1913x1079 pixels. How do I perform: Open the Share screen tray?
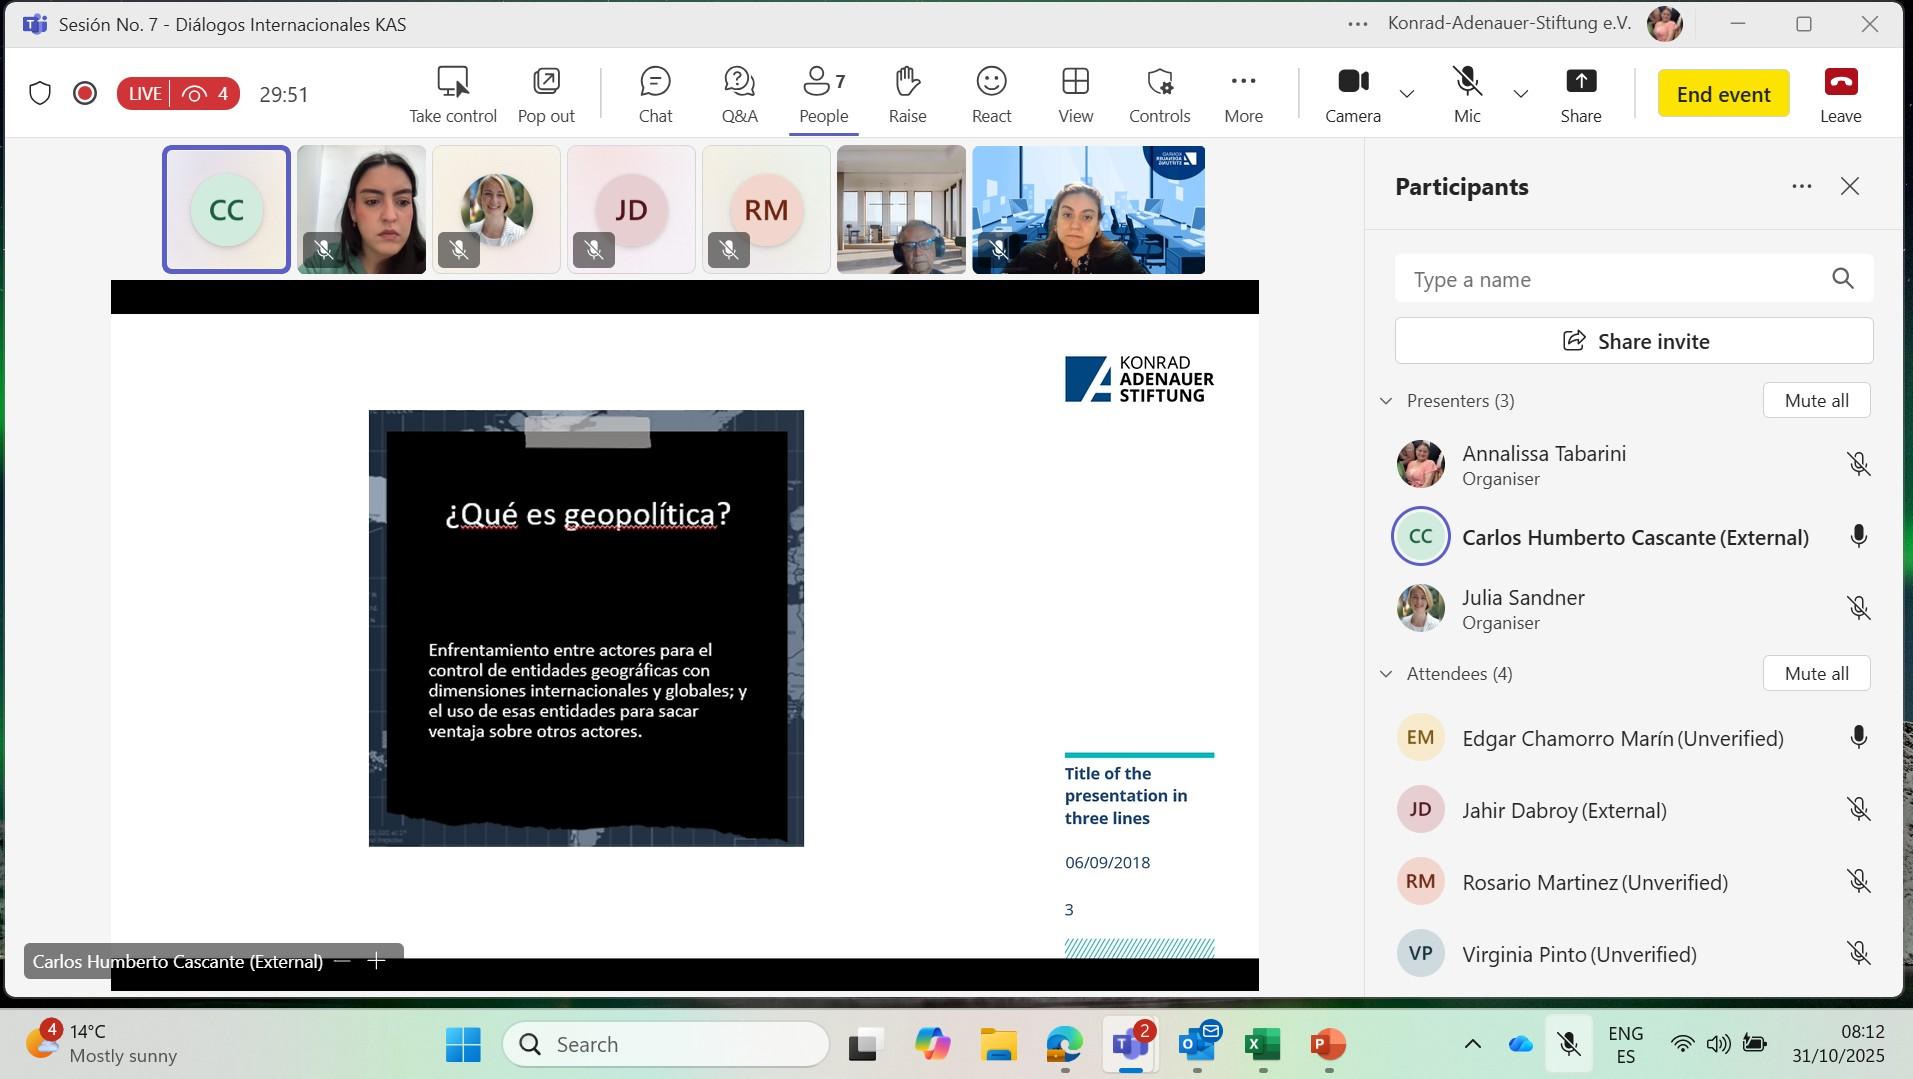point(1580,95)
